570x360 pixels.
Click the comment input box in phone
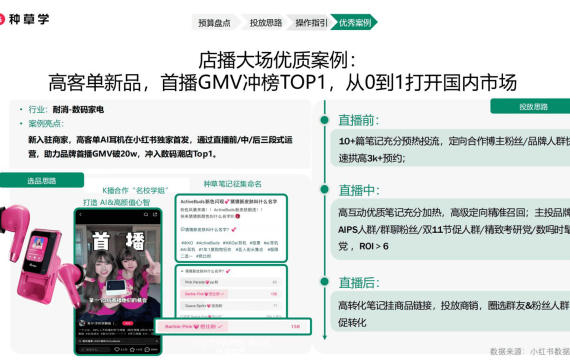click(x=94, y=349)
